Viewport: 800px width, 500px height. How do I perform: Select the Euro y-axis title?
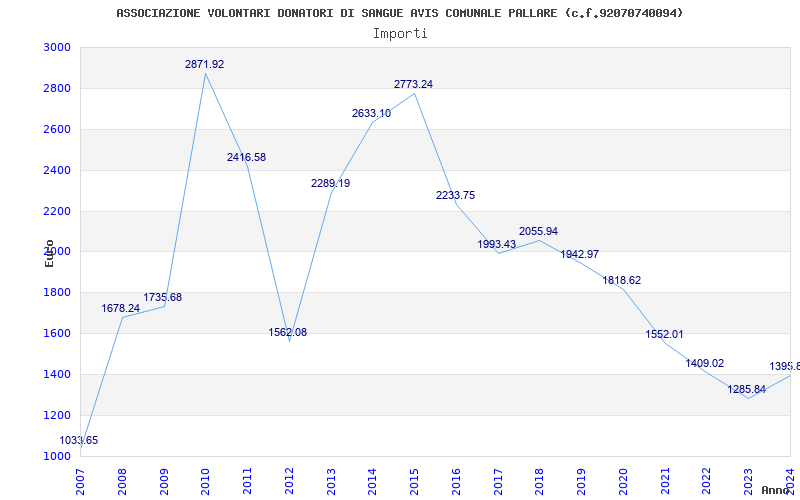click(x=49, y=253)
